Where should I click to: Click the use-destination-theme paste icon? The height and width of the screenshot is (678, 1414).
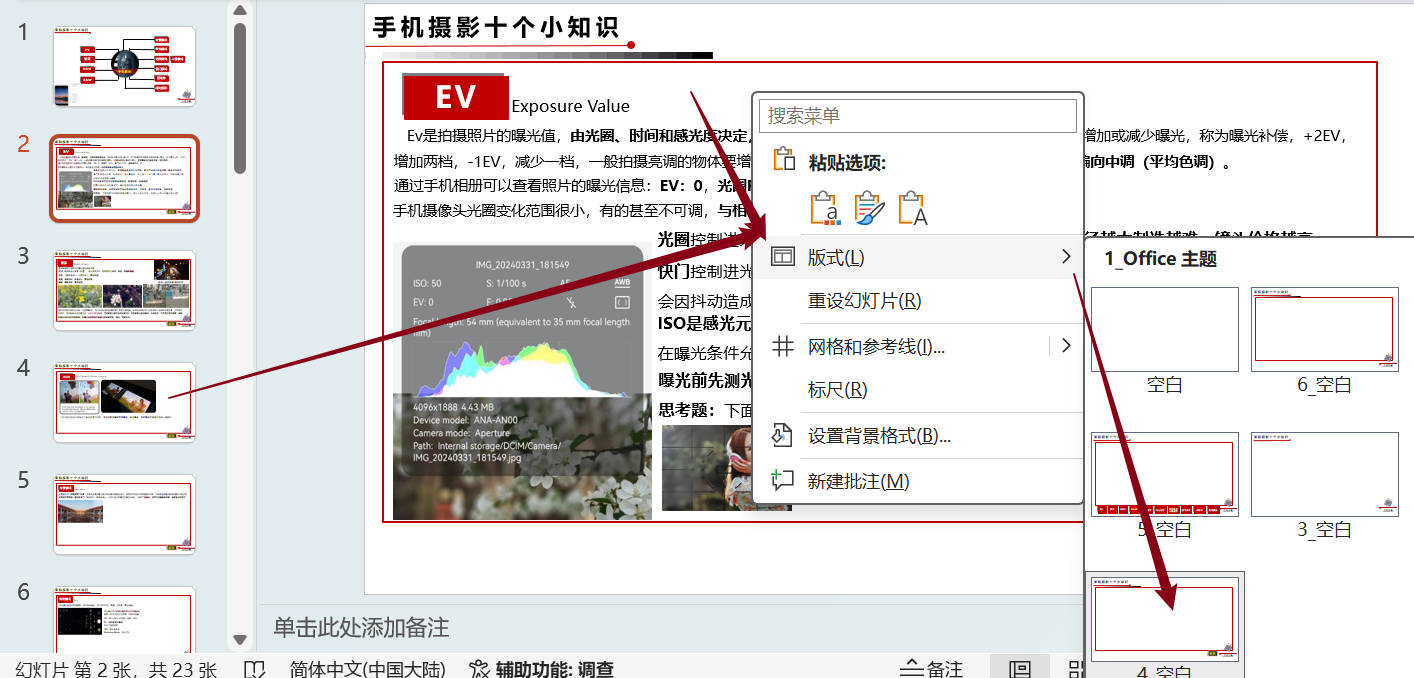tap(822, 208)
